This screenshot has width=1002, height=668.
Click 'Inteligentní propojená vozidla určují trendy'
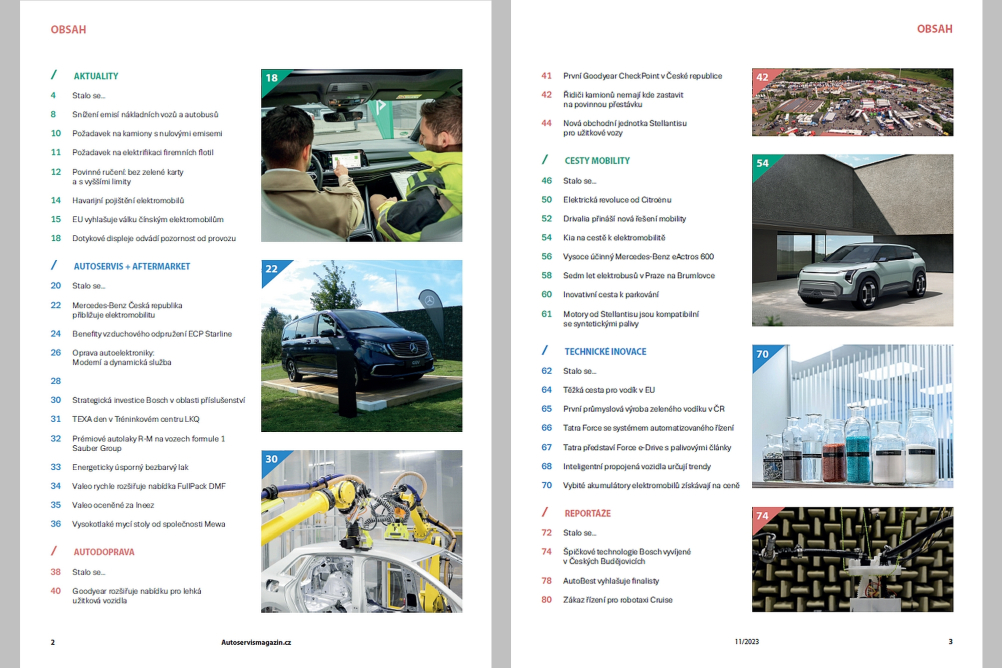pos(637,467)
